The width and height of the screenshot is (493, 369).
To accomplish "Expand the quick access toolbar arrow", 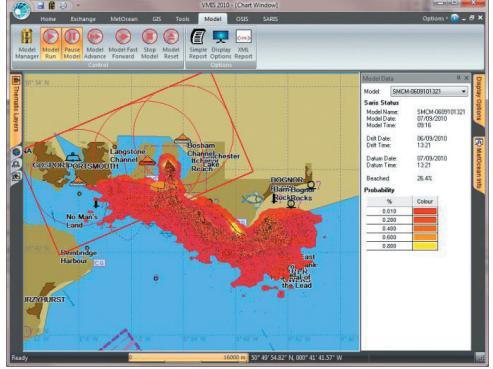I will click(x=78, y=5).
